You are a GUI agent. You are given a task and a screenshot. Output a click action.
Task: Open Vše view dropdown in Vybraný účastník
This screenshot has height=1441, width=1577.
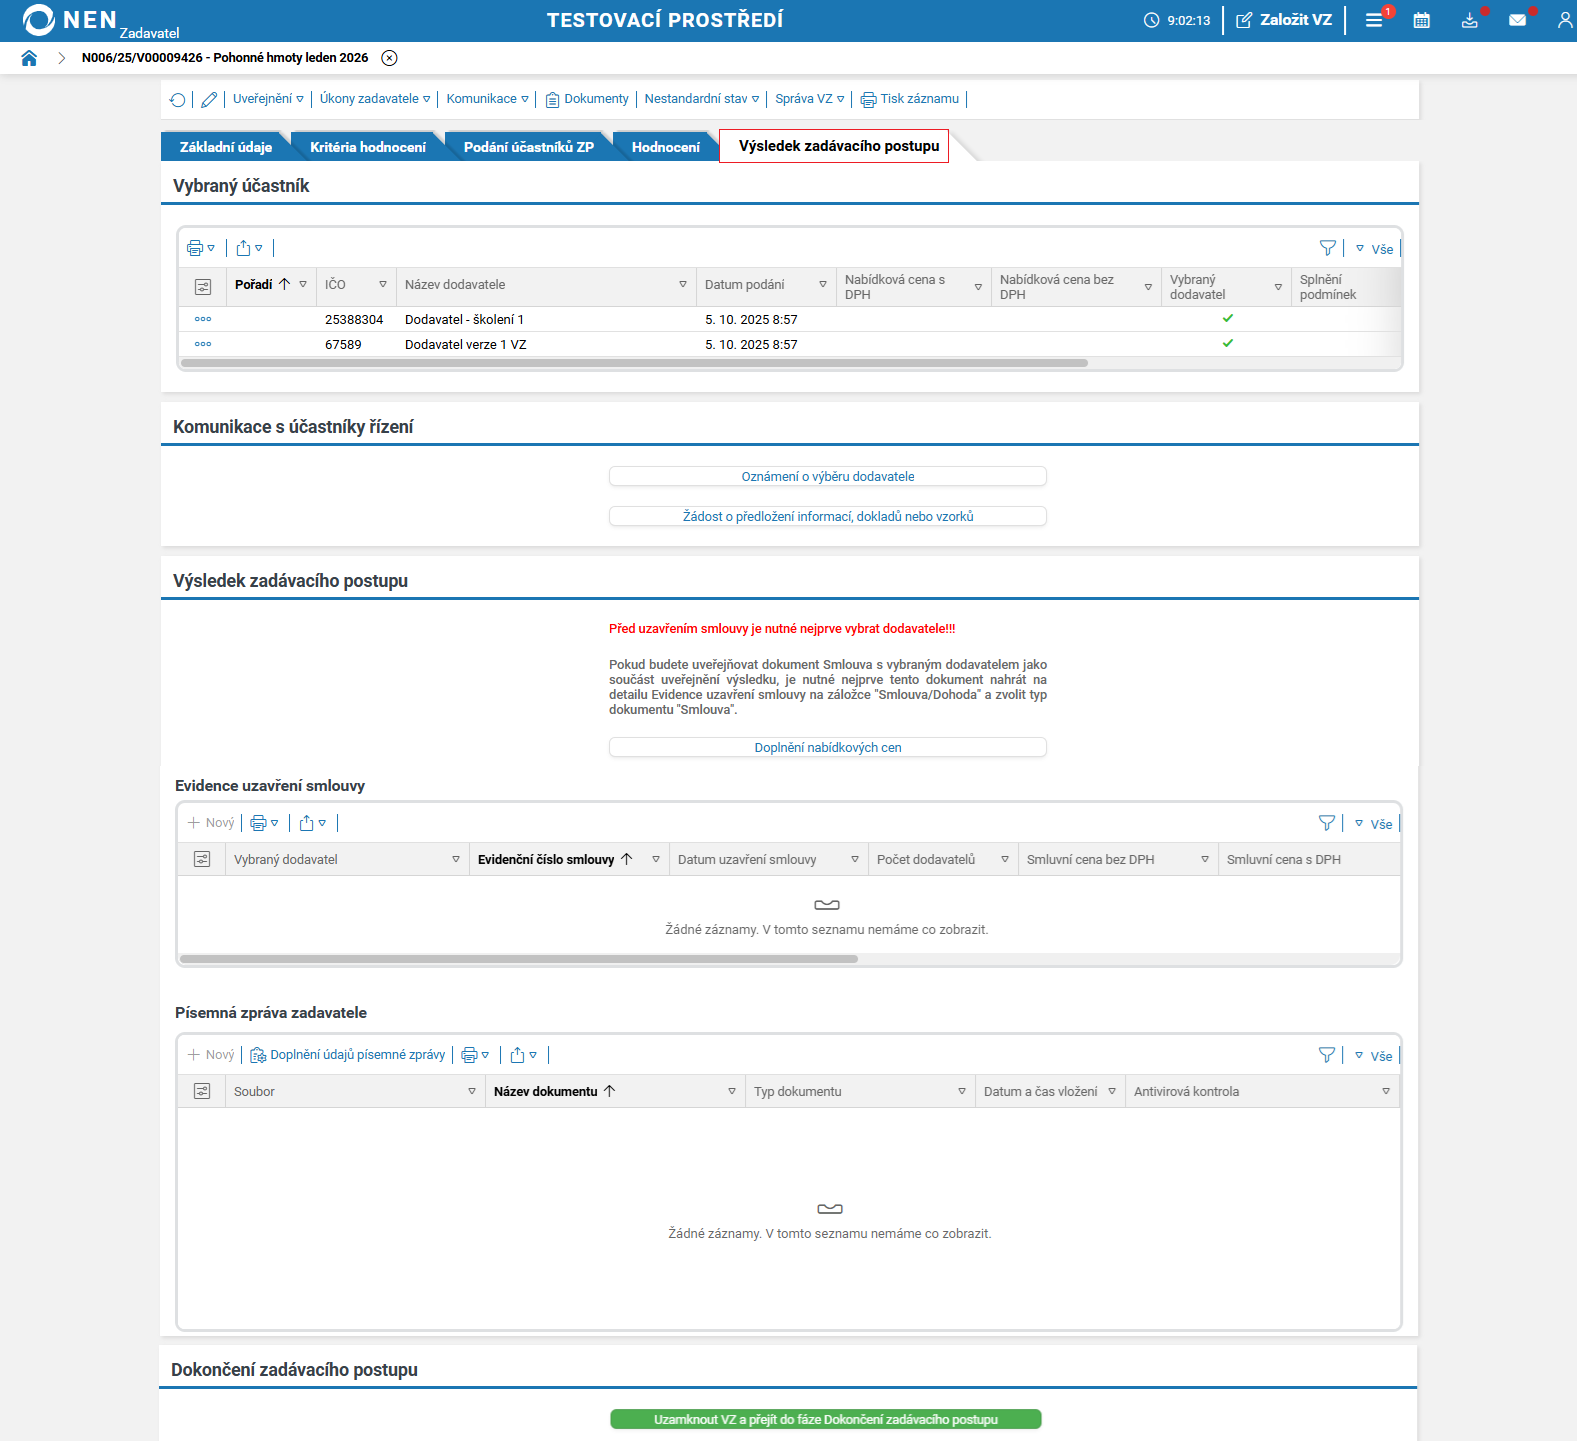1374,249
